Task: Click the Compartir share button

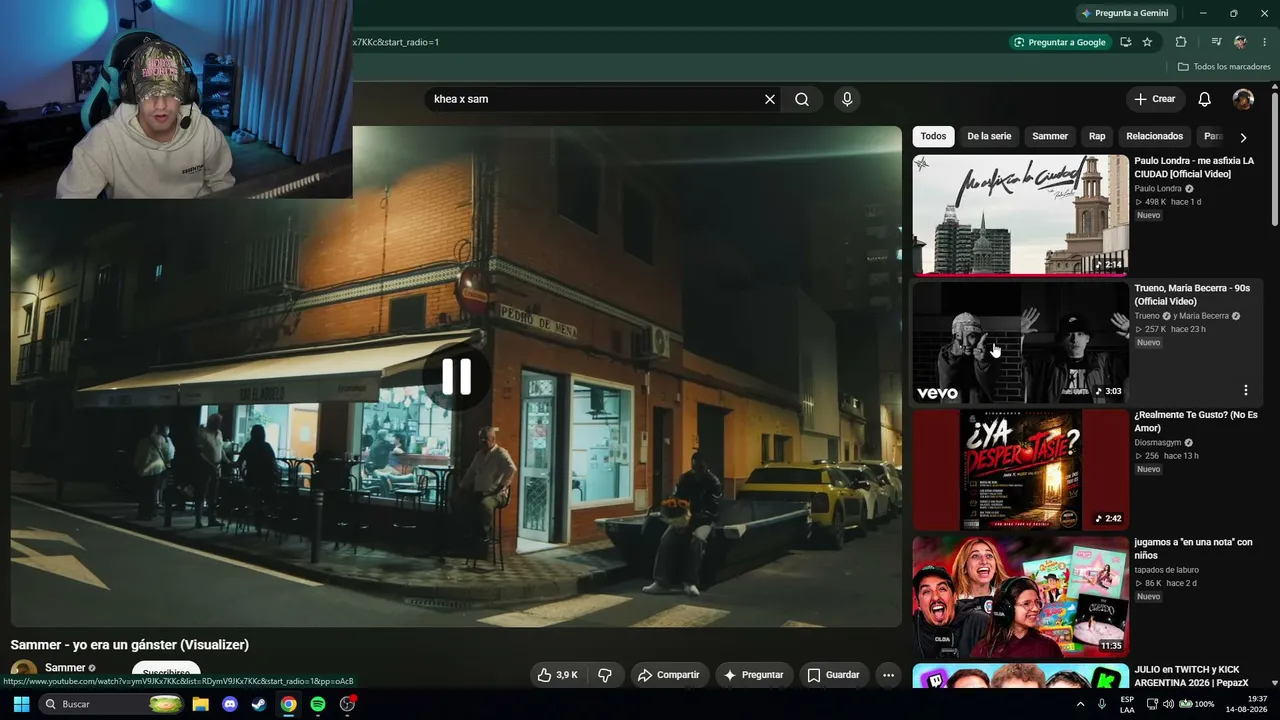Action: point(668,675)
